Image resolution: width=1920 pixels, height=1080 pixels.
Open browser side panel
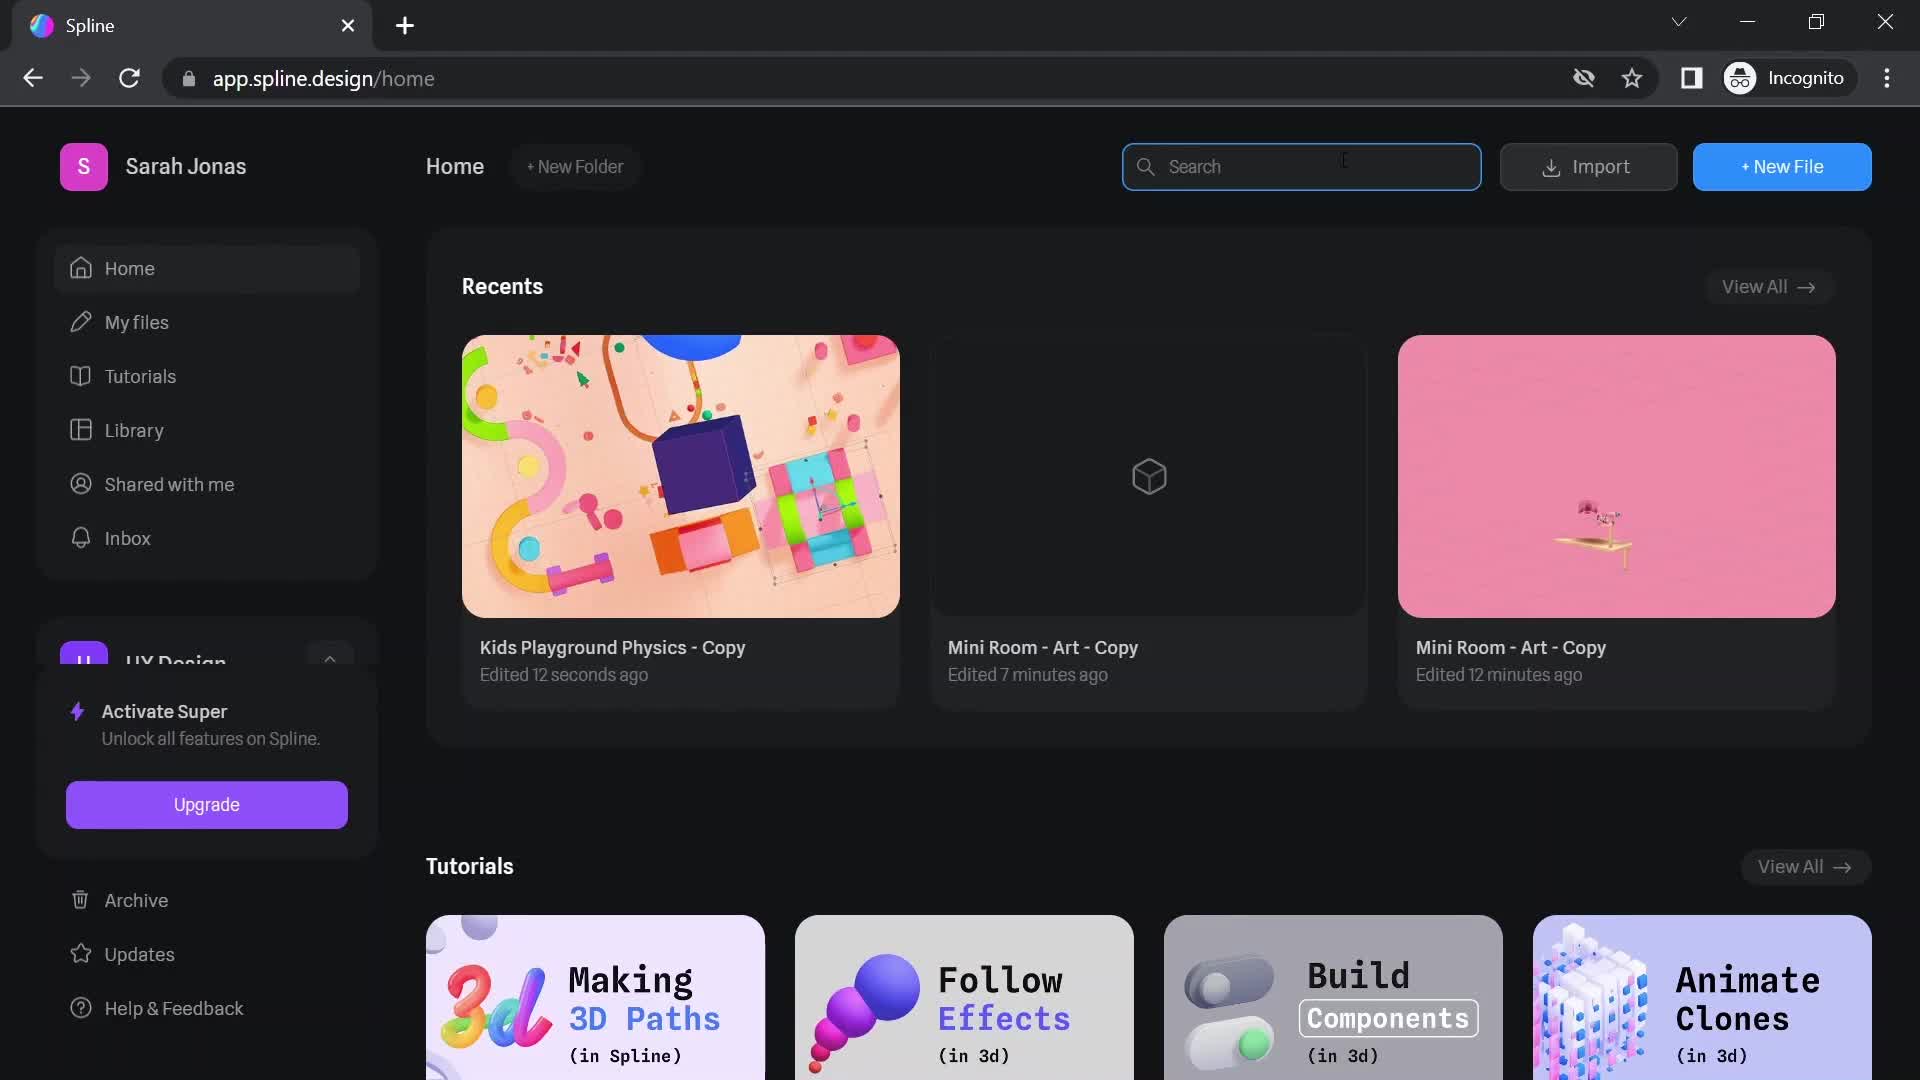click(x=1692, y=78)
